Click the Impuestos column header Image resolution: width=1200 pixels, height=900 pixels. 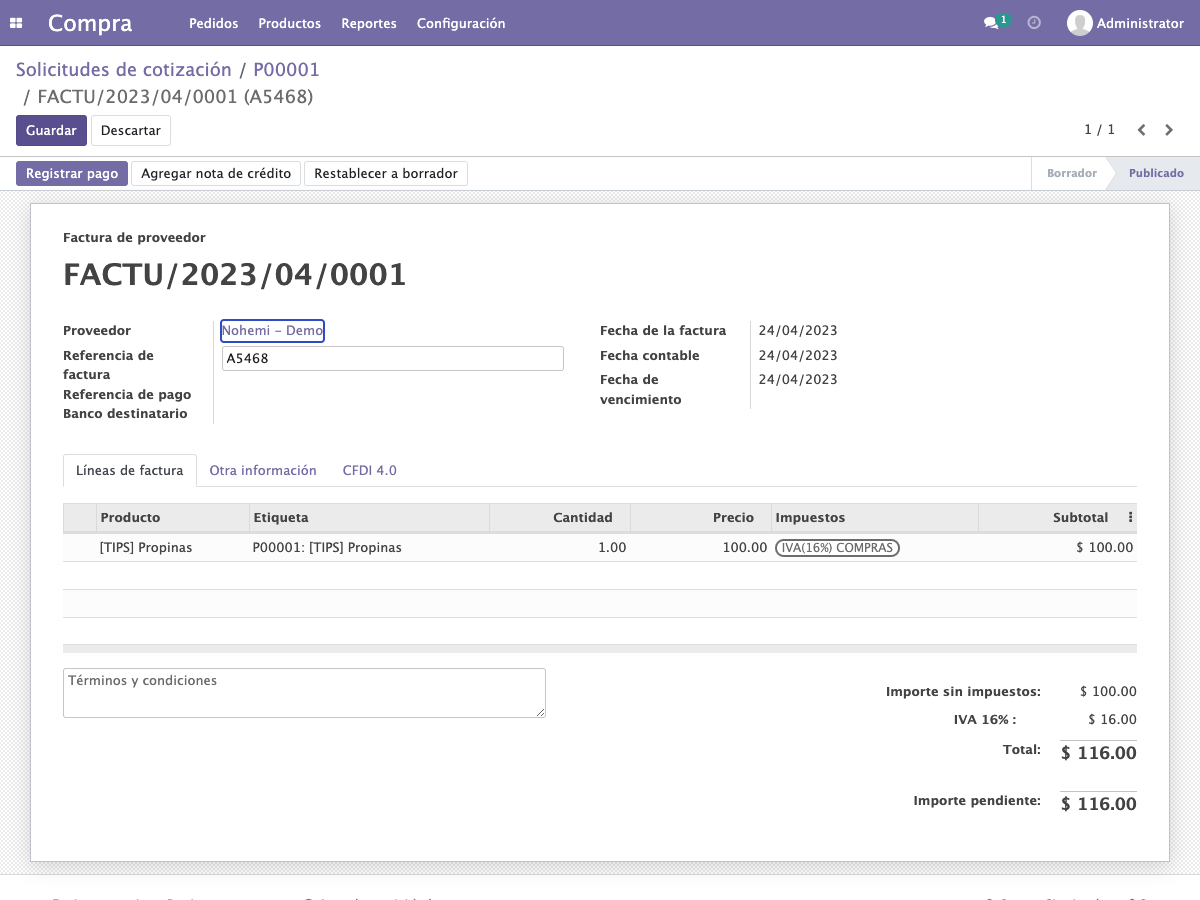pyautogui.click(x=875, y=518)
